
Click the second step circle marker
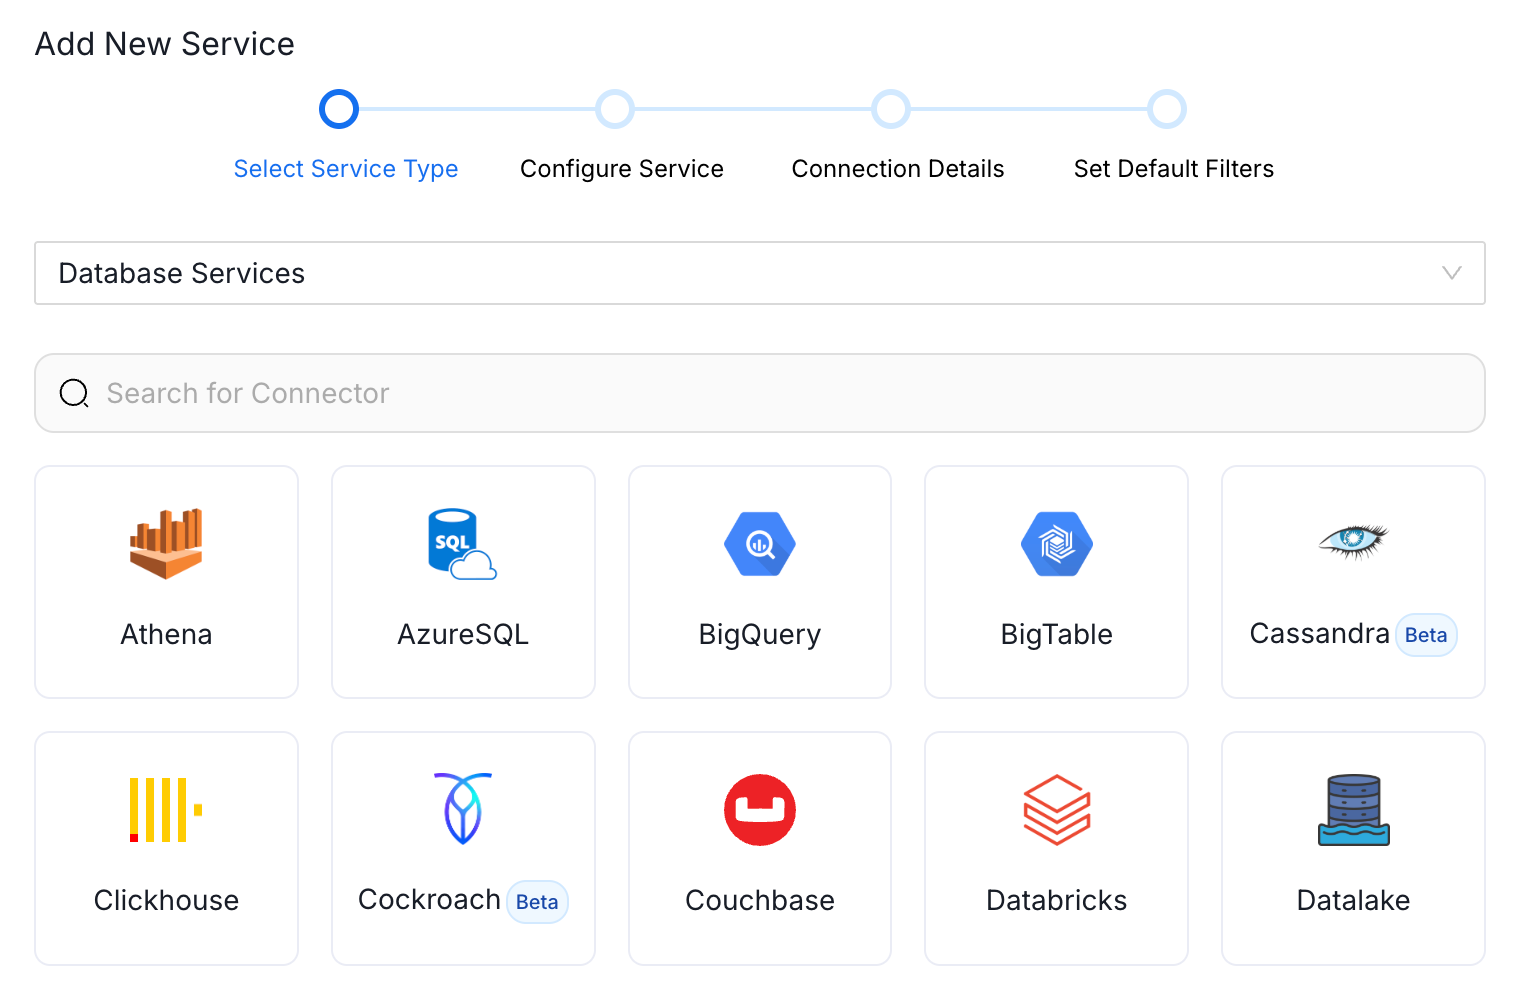tap(615, 109)
